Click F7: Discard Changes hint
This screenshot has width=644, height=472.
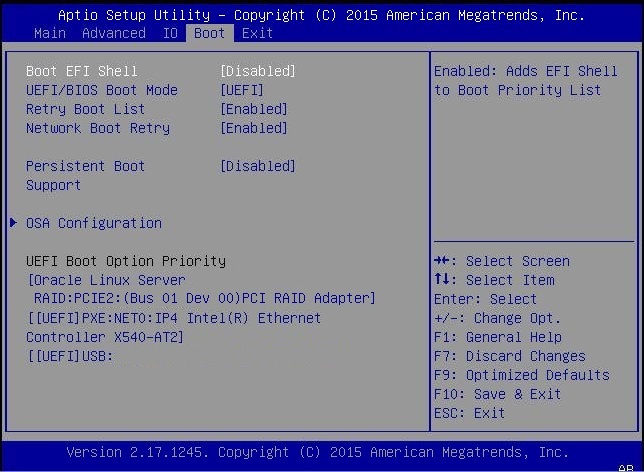(x=510, y=356)
